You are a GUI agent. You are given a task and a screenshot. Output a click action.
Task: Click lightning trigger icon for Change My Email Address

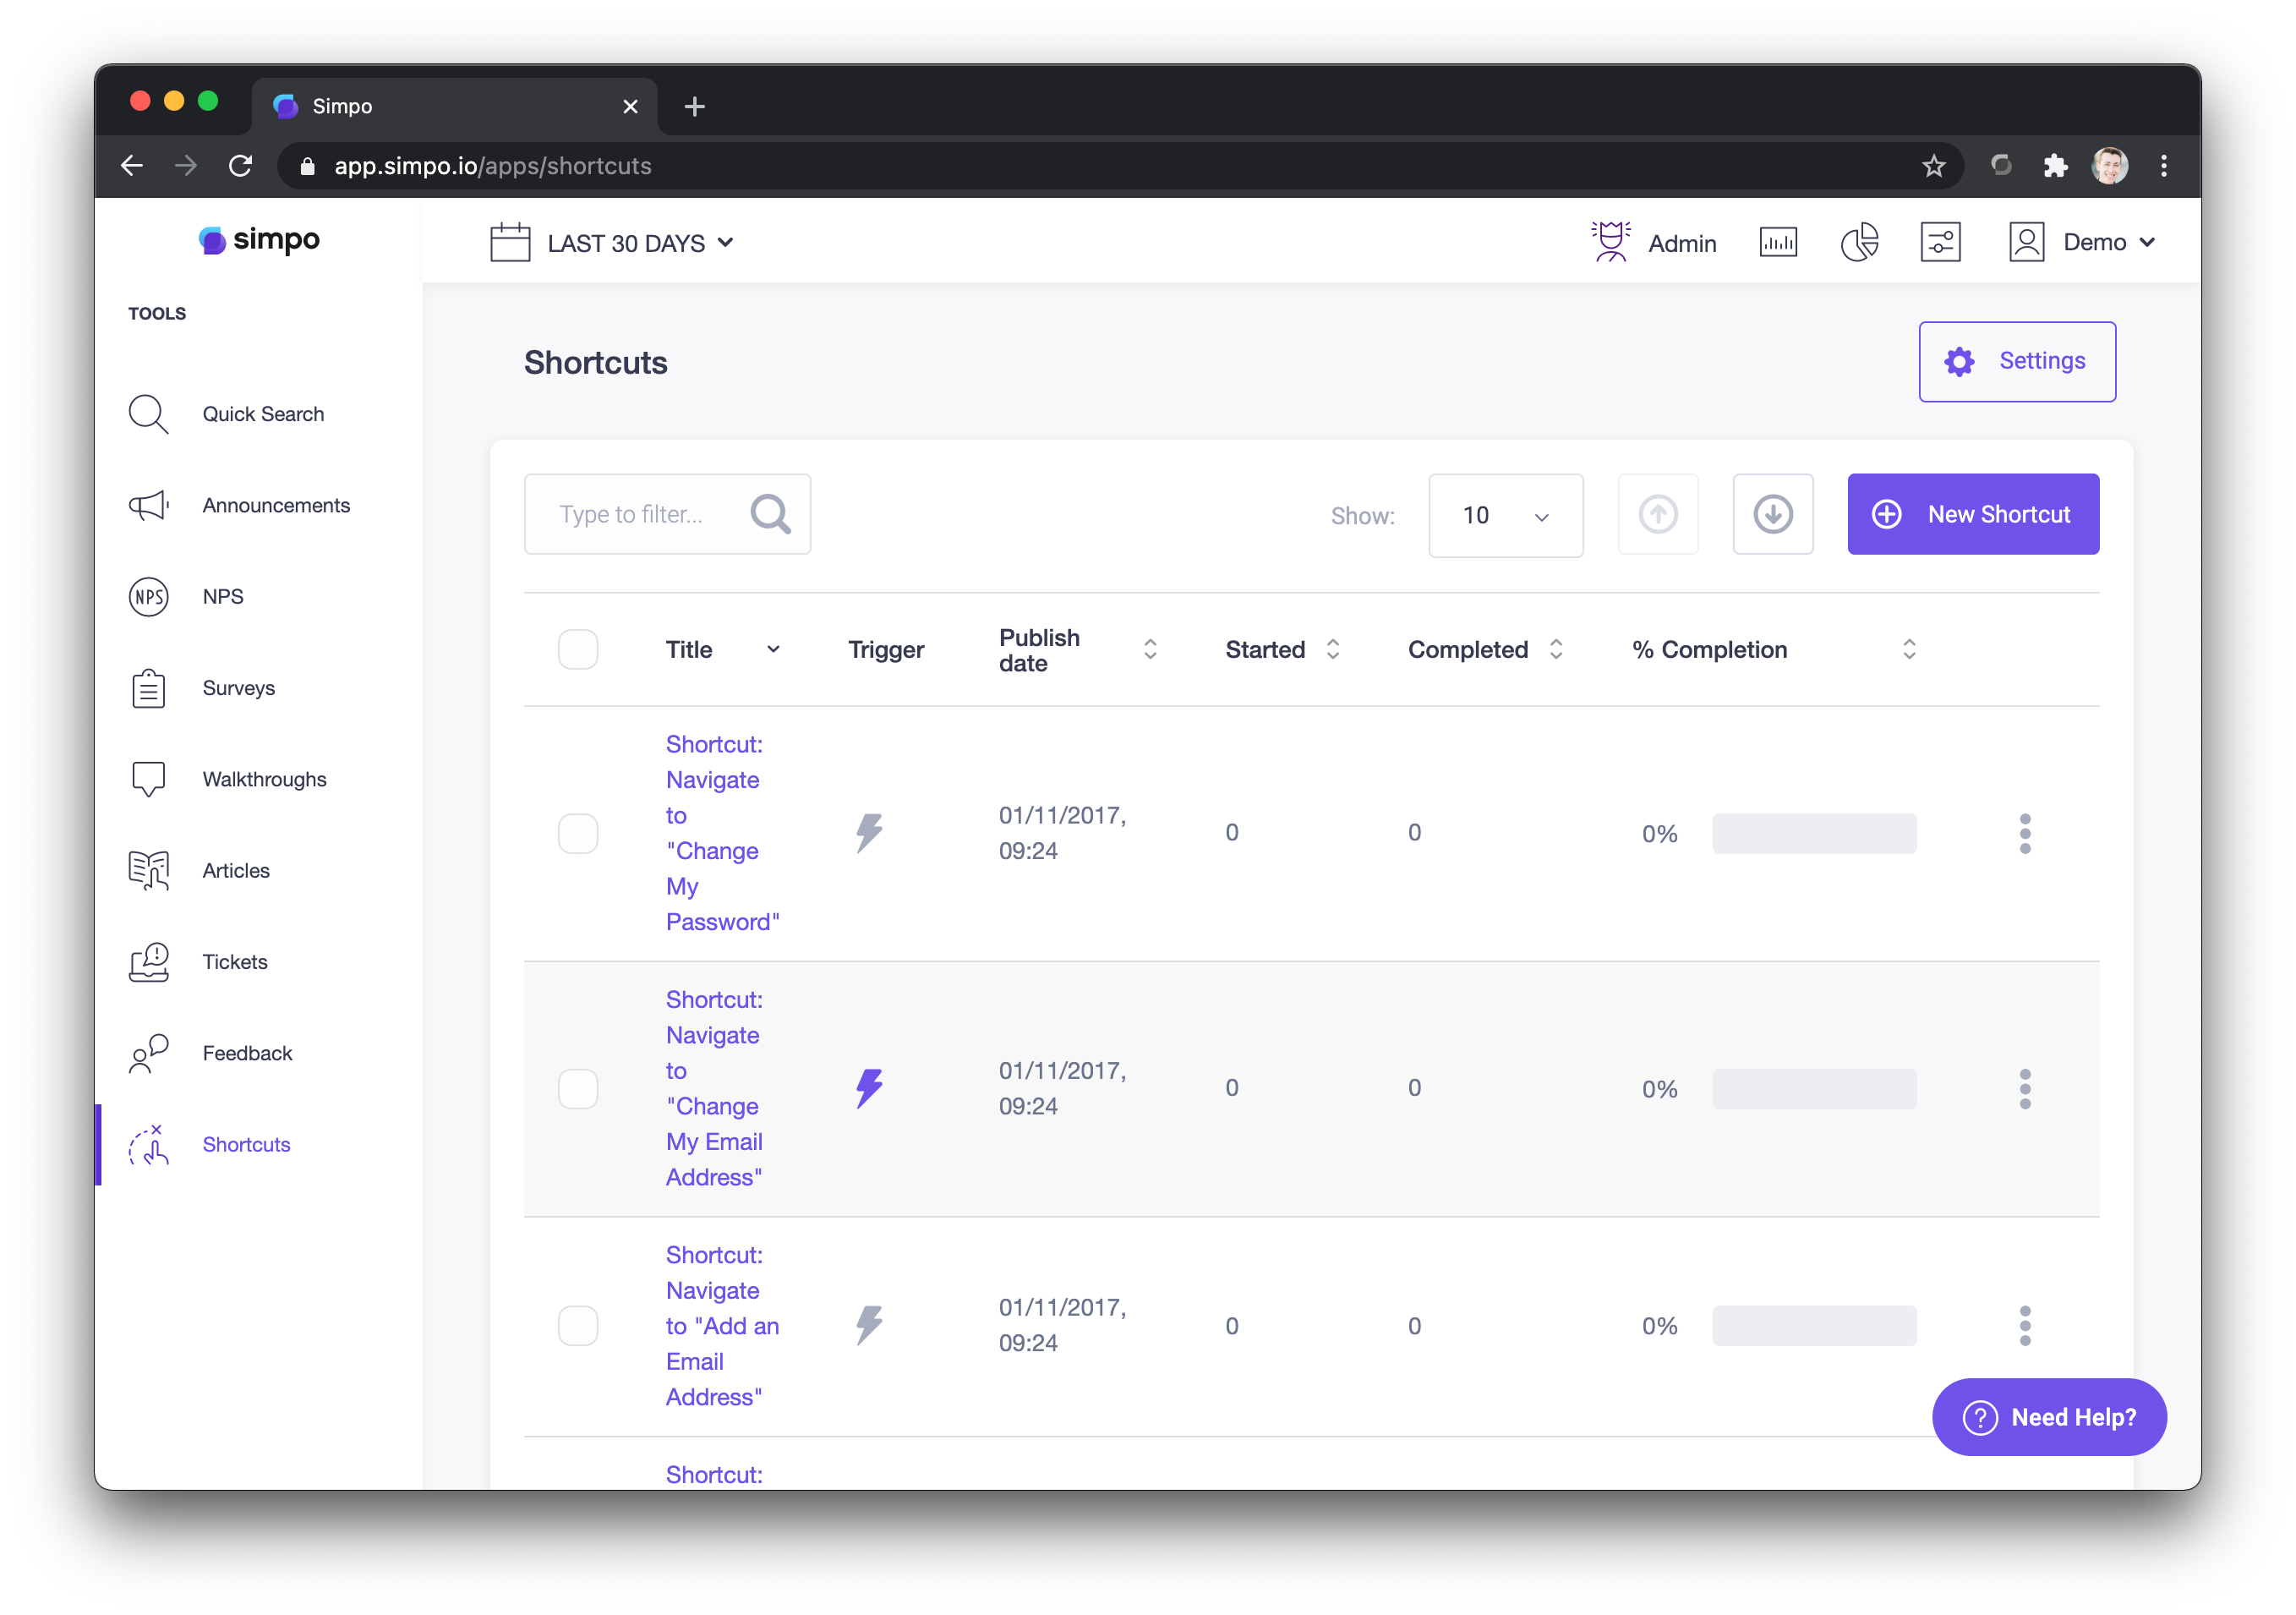point(869,1088)
